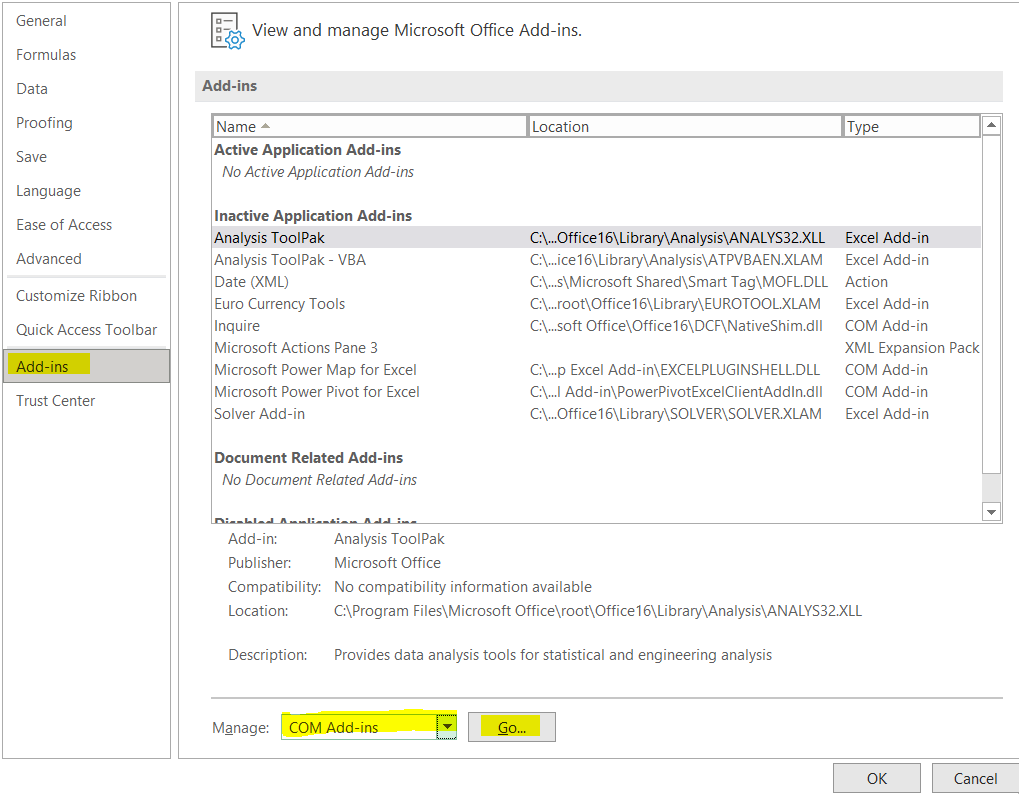The image size is (1019, 794).
Task: Click the ANALYS32.XLL location cell
Action: click(x=677, y=238)
